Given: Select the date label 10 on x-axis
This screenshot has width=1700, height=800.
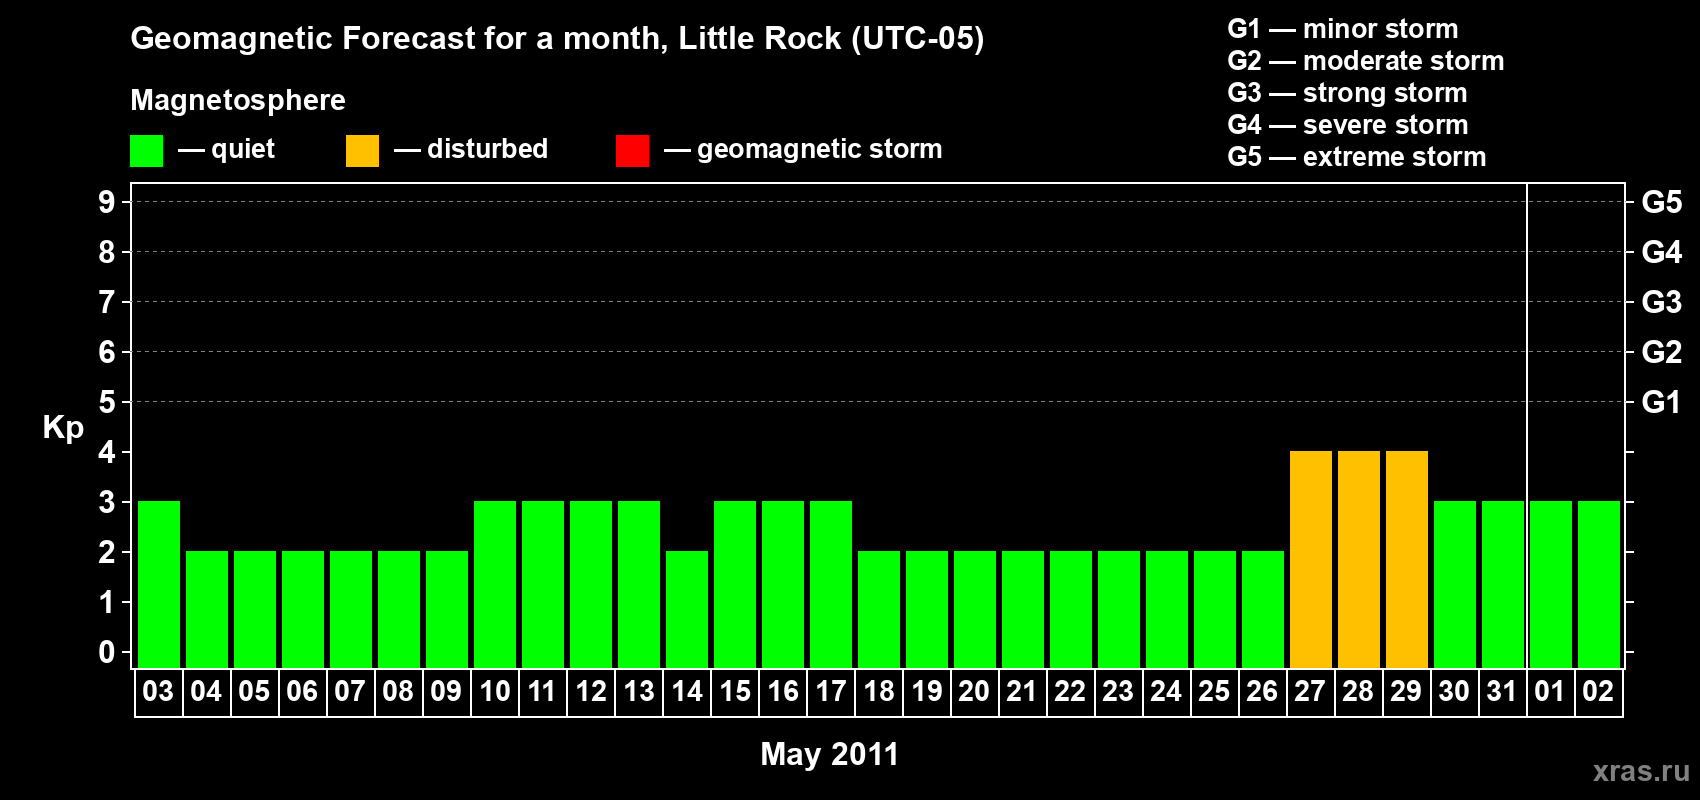Looking at the screenshot, I should tap(495, 692).
